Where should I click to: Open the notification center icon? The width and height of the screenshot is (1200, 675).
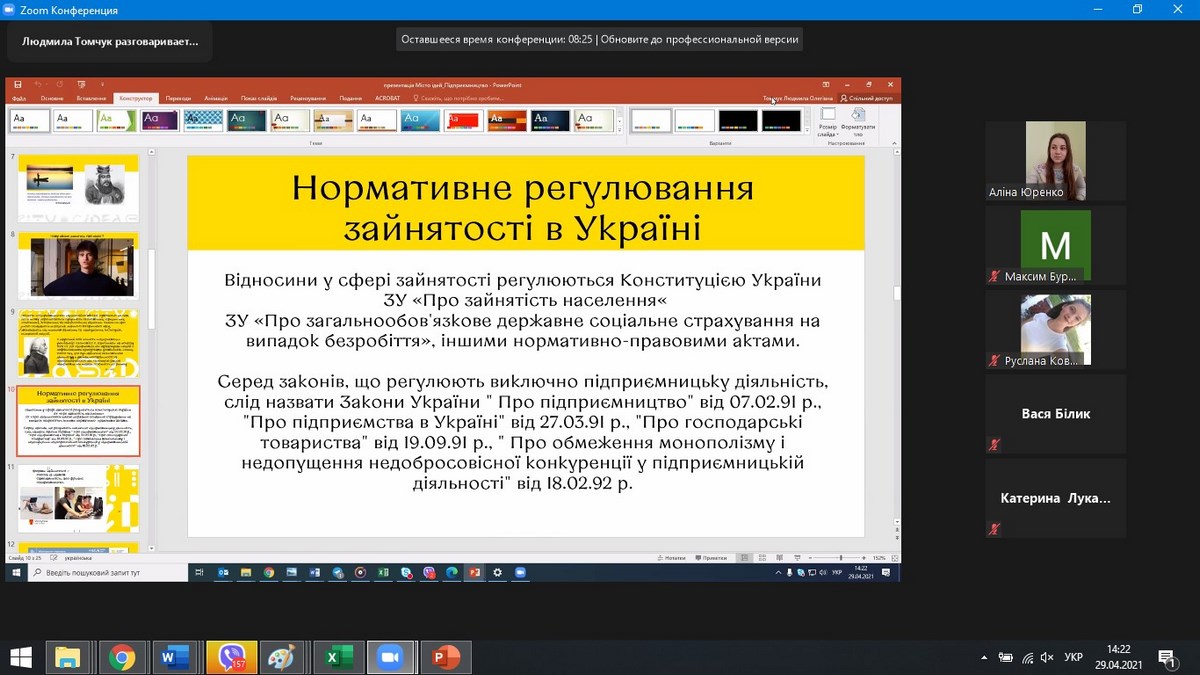(1166, 657)
